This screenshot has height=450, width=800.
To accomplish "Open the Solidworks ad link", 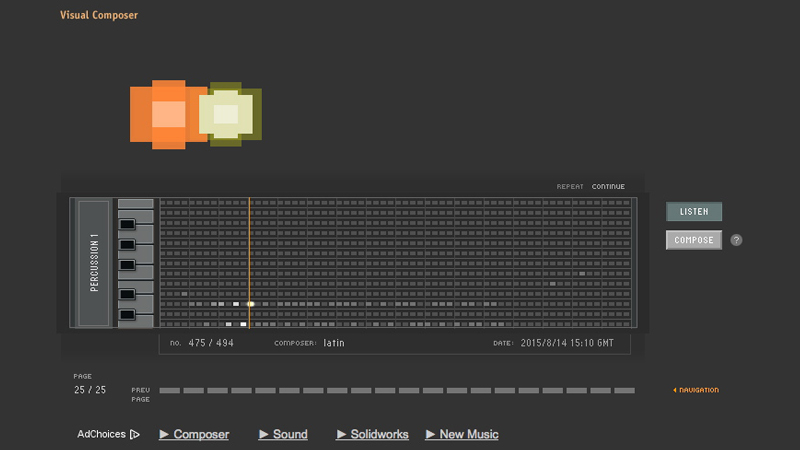I will click(373, 434).
